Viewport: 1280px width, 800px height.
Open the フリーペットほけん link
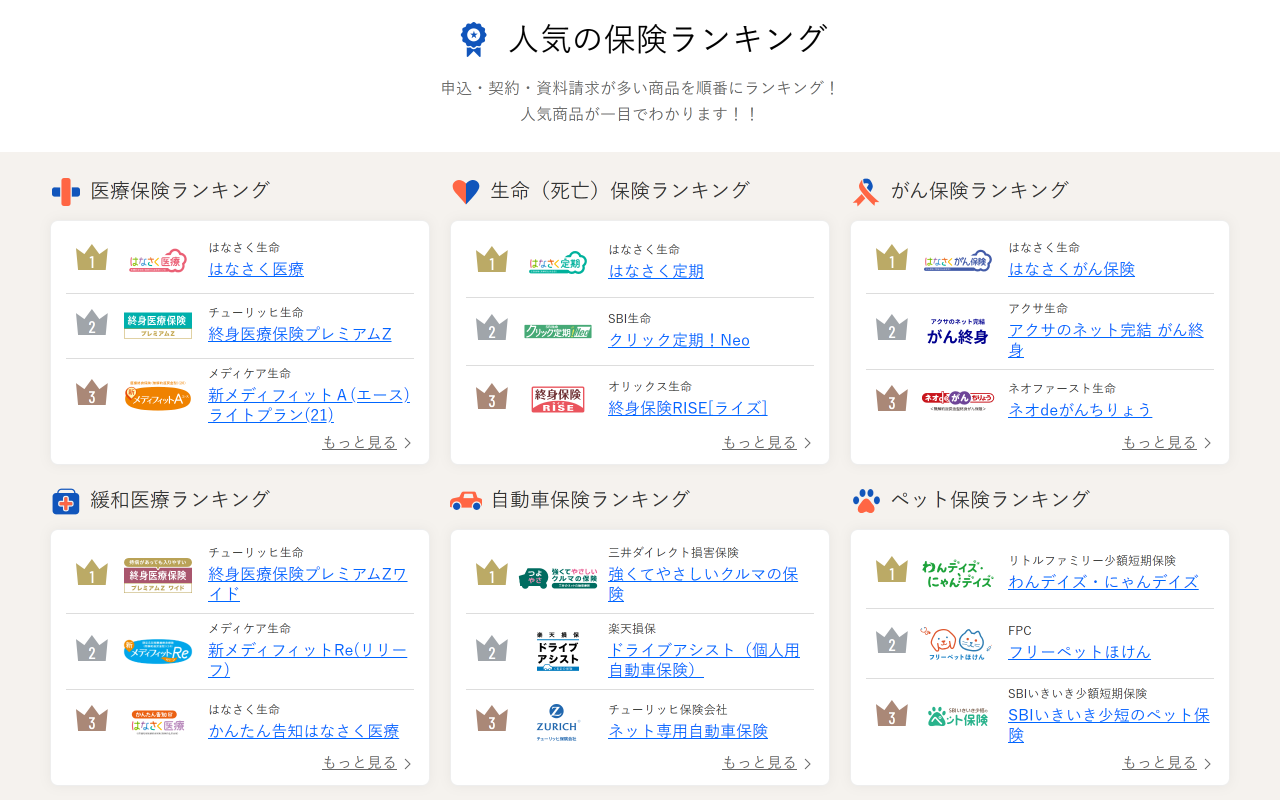coord(1079,652)
